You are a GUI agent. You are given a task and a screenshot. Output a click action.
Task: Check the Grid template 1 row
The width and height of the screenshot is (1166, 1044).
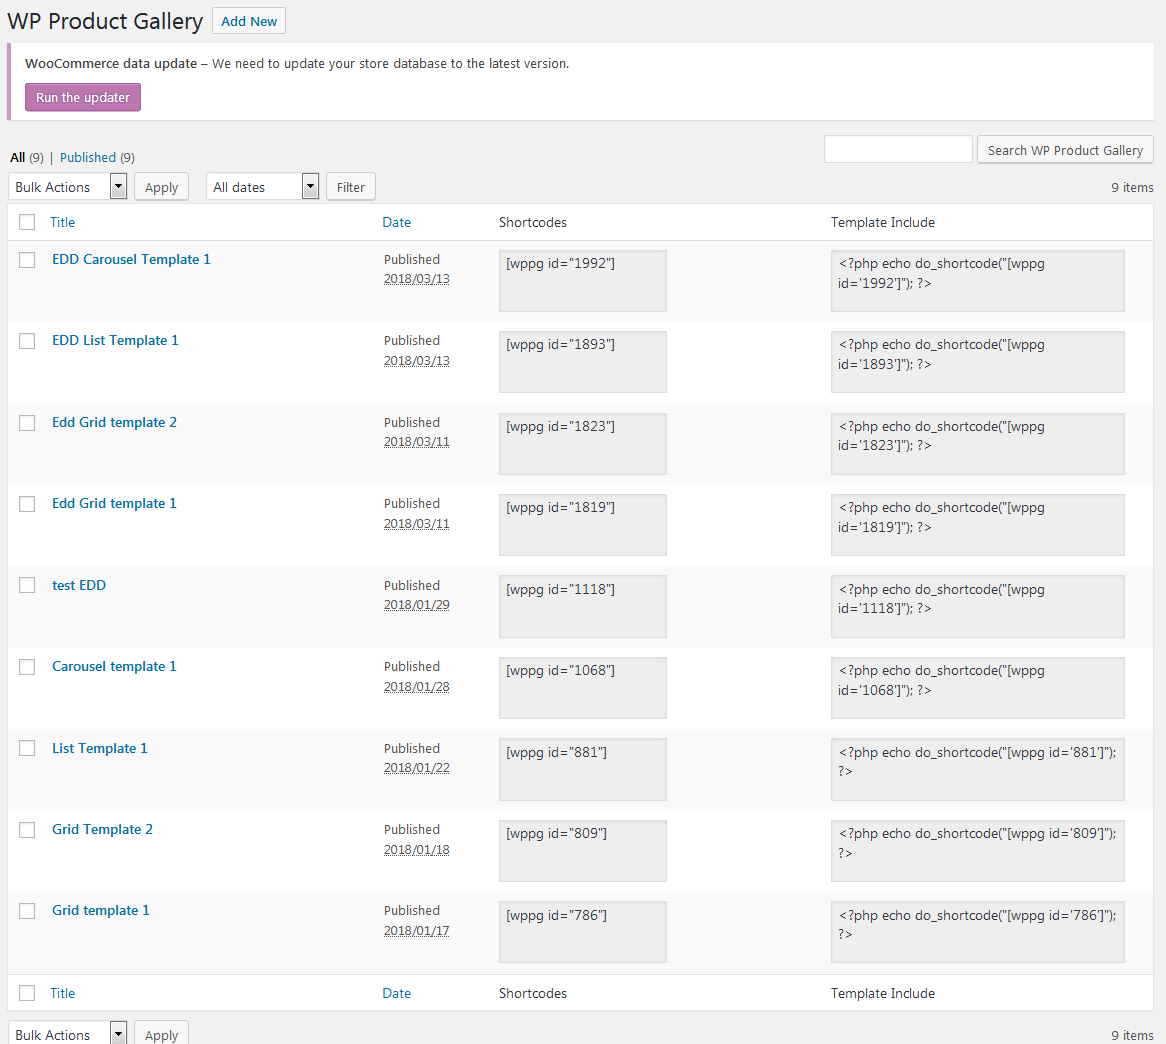point(27,911)
